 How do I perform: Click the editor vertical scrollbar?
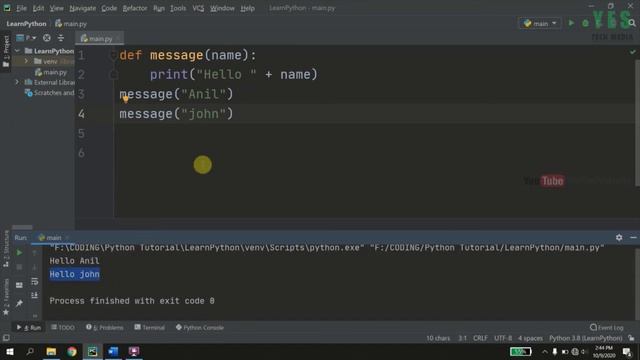point(637,122)
